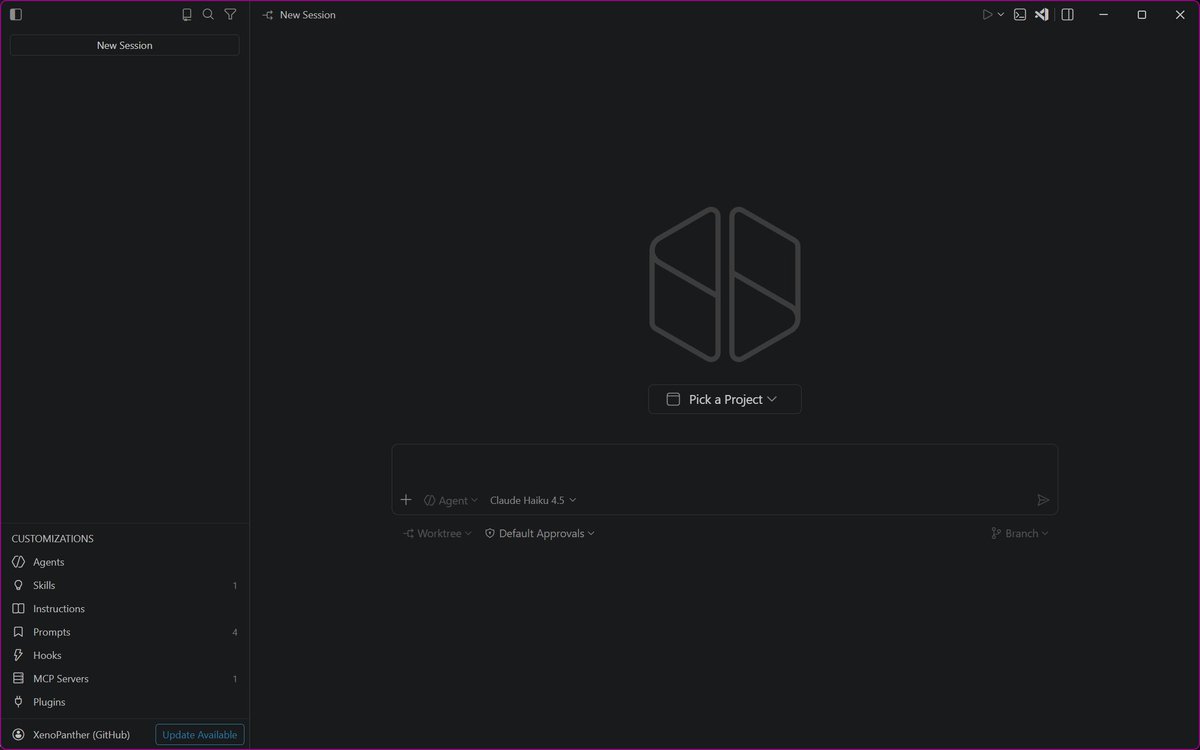Toggle the primary sidebar icon

(x=15, y=15)
